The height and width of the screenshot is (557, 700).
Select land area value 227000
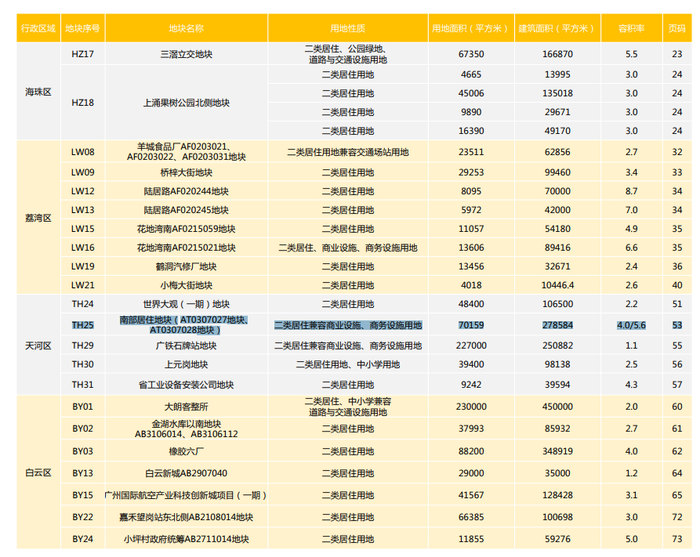471,345
